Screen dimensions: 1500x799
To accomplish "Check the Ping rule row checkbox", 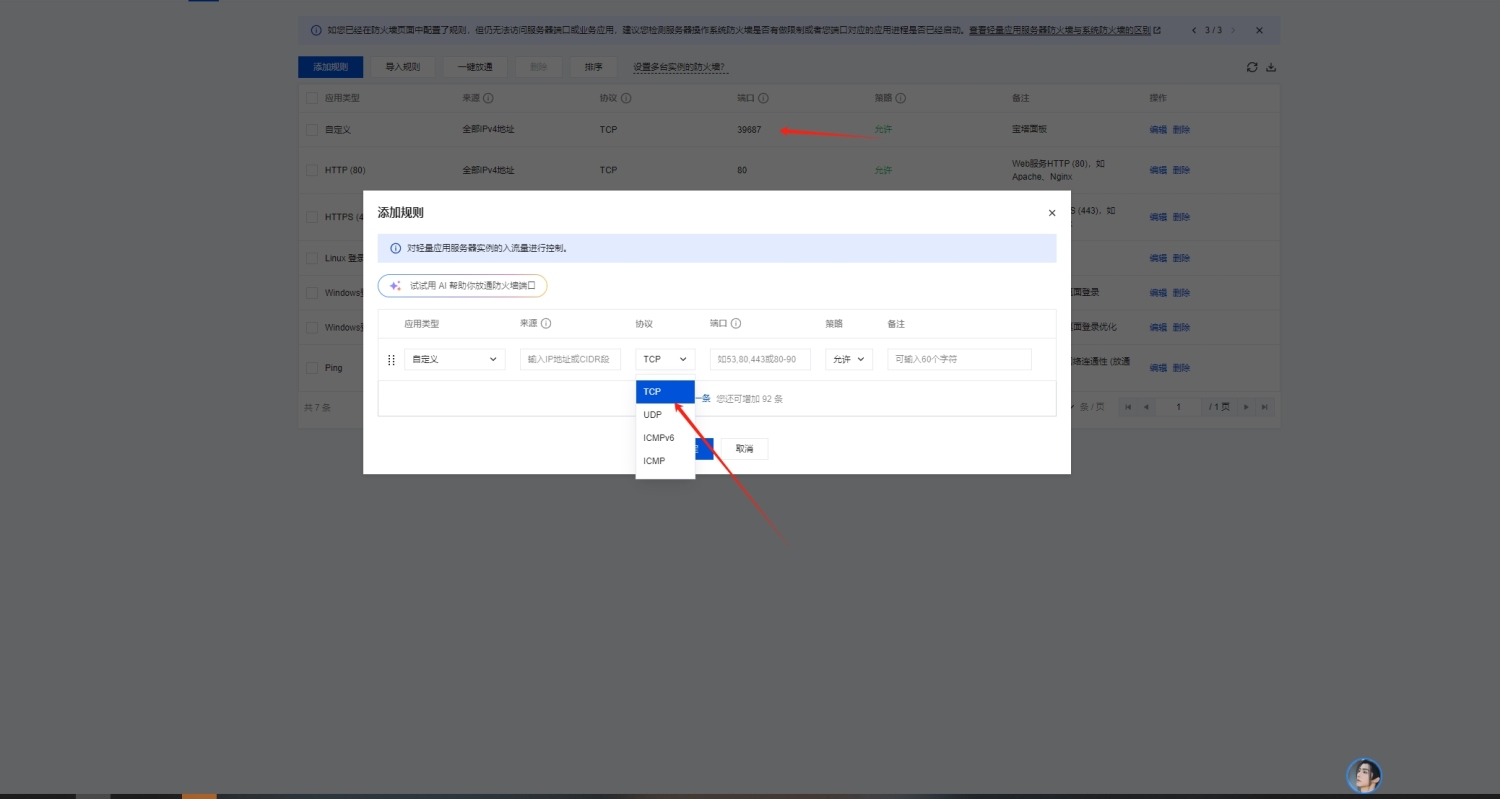I will [x=312, y=367].
